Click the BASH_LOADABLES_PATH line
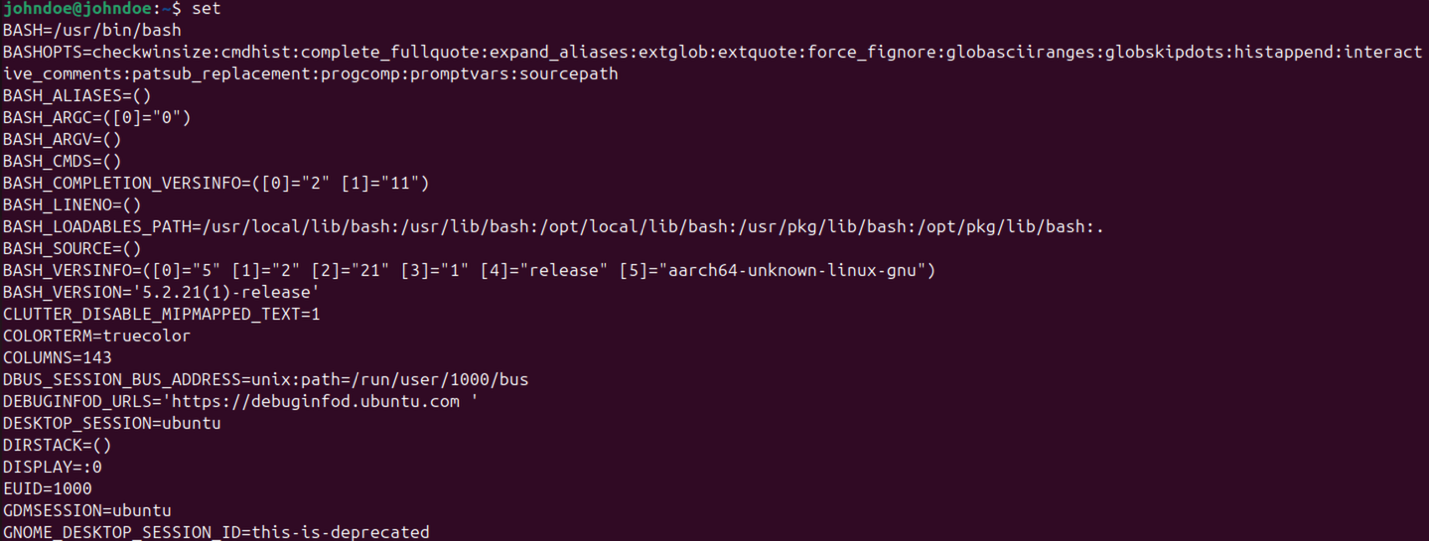1429x541 pixels. 553,227
